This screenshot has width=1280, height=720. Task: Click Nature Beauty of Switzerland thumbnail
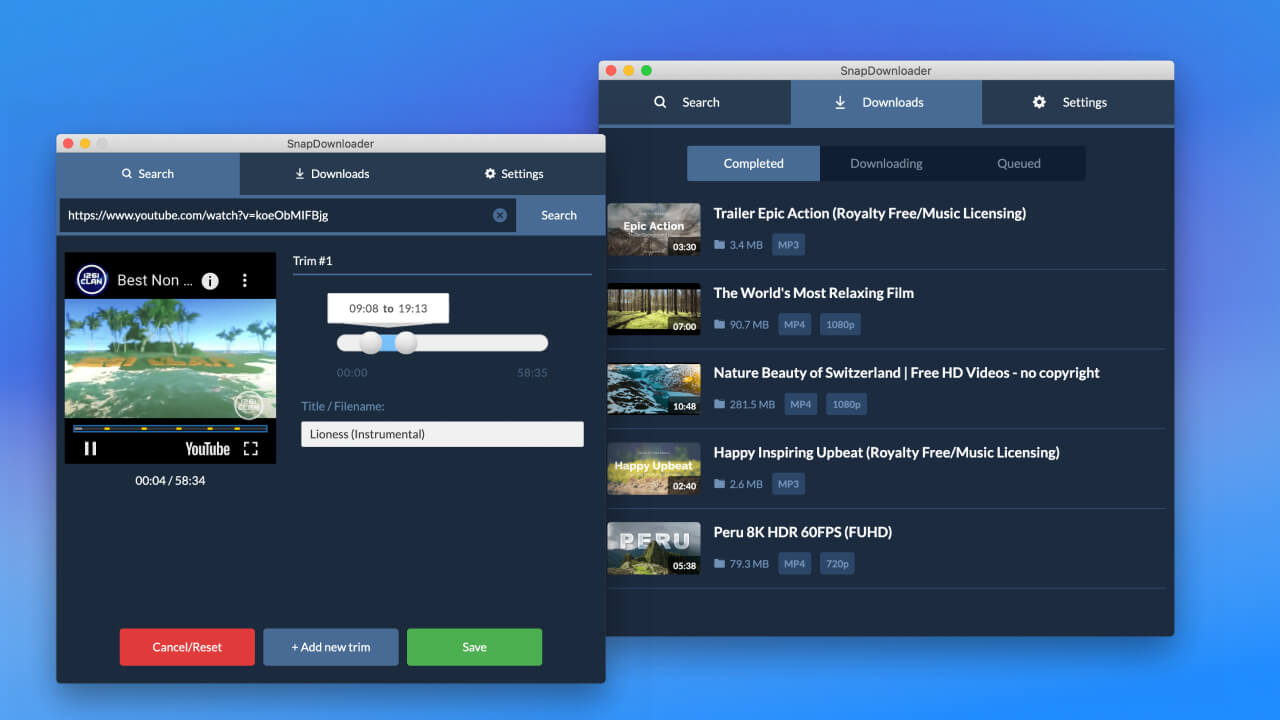click(x=654, y=389)
